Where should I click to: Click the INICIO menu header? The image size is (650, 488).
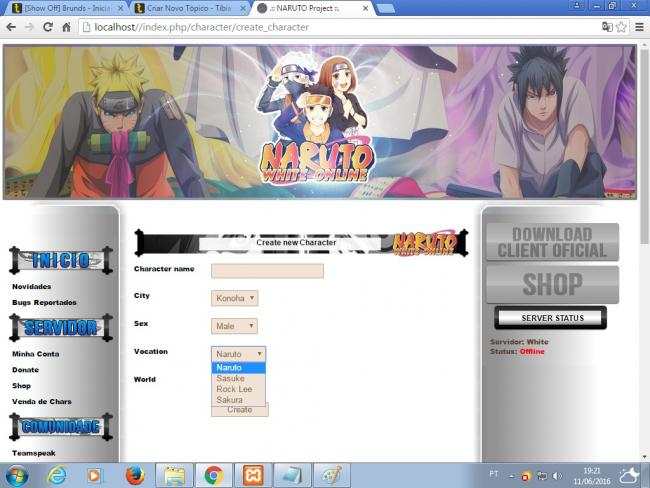61,260
